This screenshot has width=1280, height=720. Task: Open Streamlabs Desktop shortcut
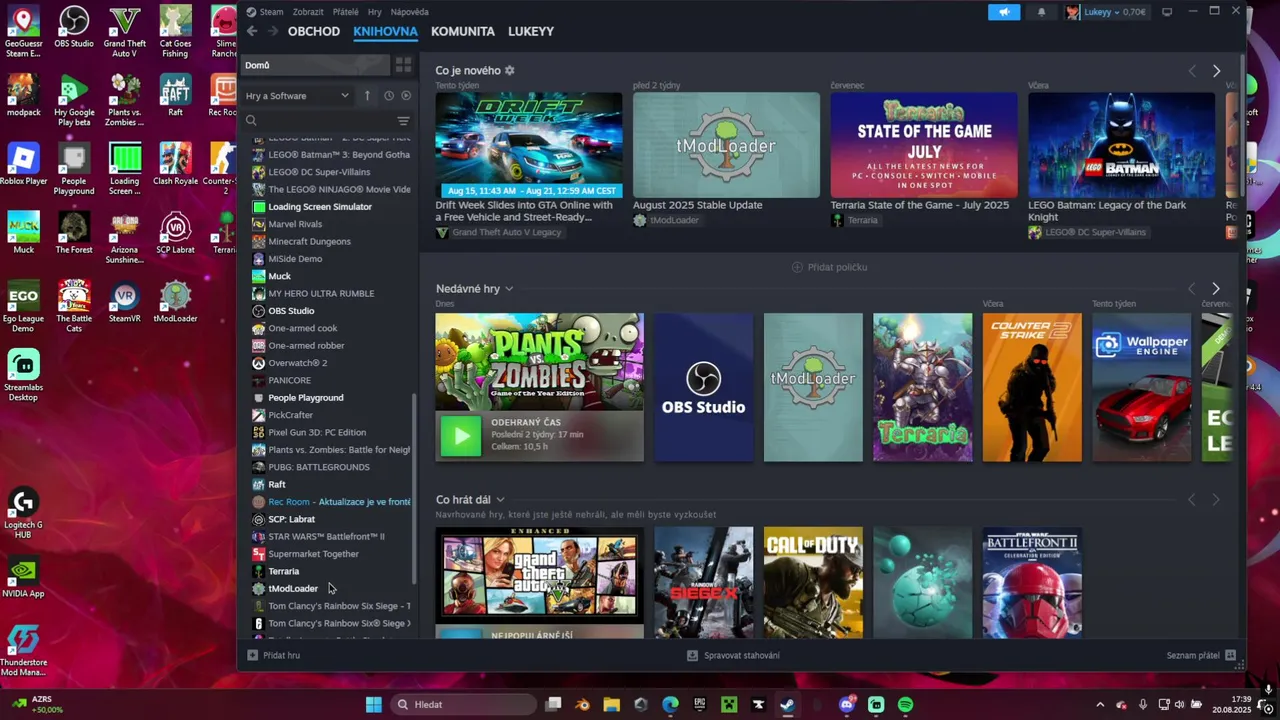click(x=23, y=375)
